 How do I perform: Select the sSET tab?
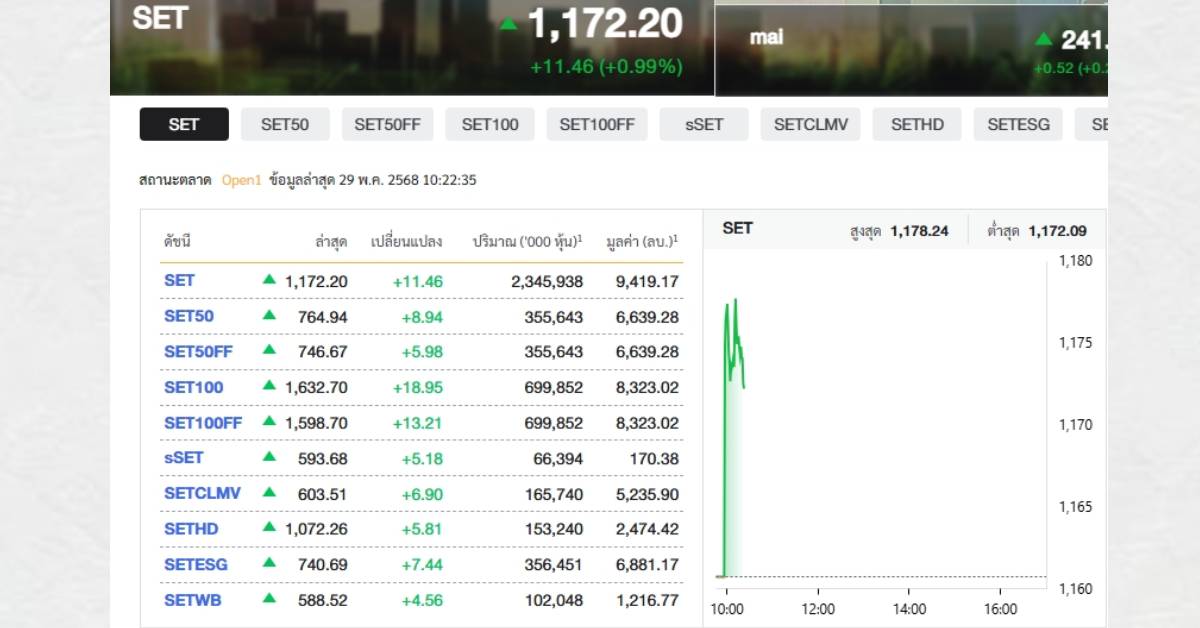click(x=704, y=125)
